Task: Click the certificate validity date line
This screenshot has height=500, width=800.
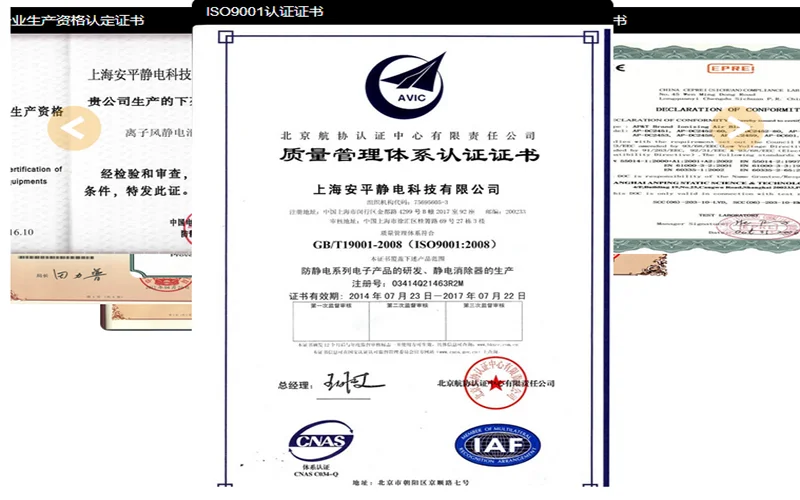Action: pos(407,296)
